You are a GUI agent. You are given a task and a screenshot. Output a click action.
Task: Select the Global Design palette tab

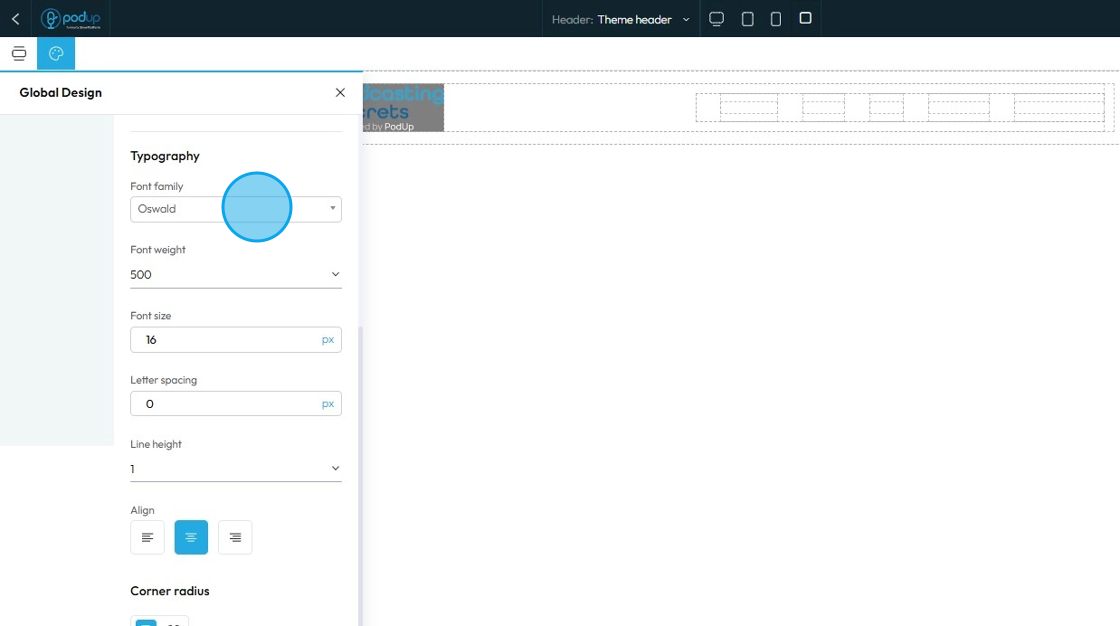point(56,54)
